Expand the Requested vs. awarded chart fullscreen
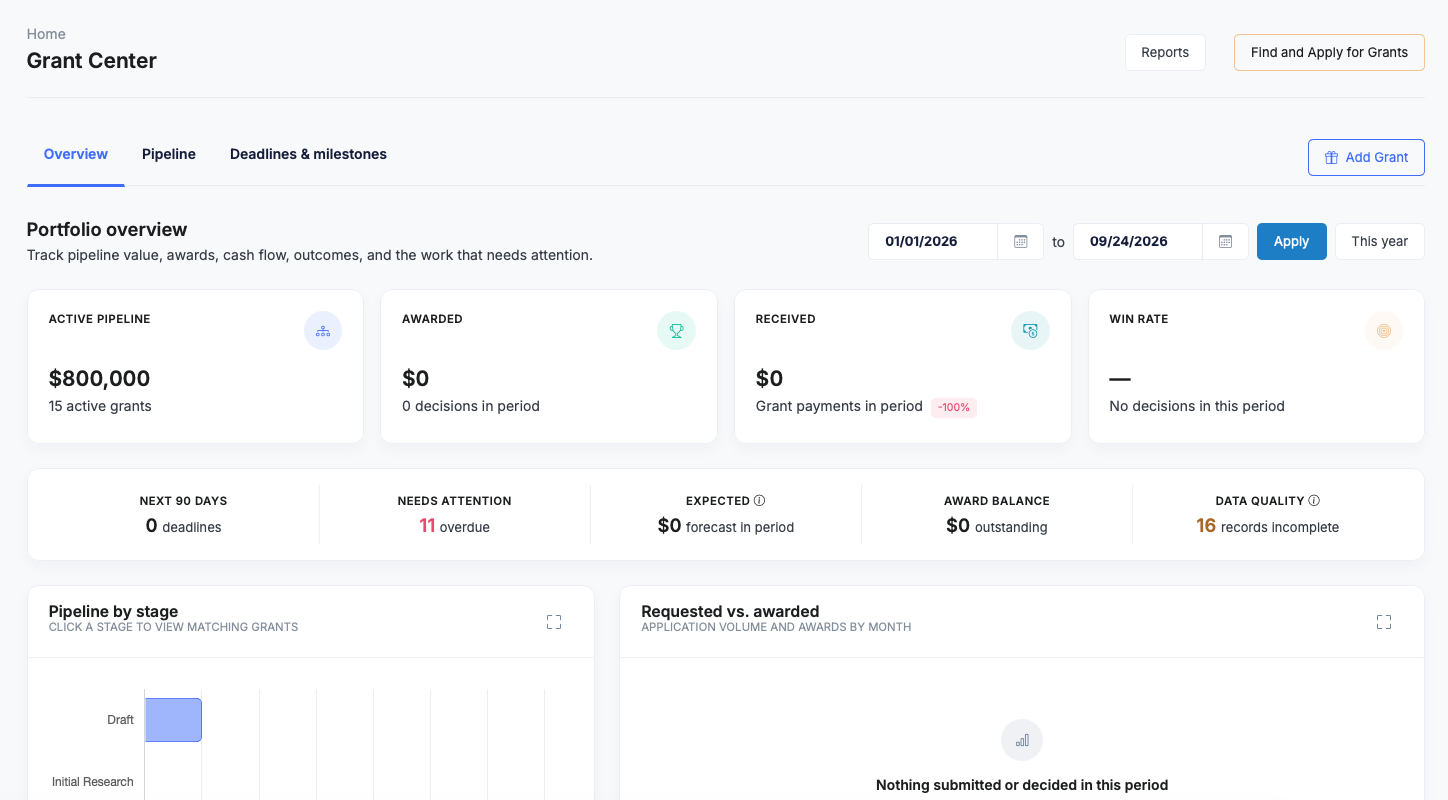The image size is (1448, 800). point(1384,622)
